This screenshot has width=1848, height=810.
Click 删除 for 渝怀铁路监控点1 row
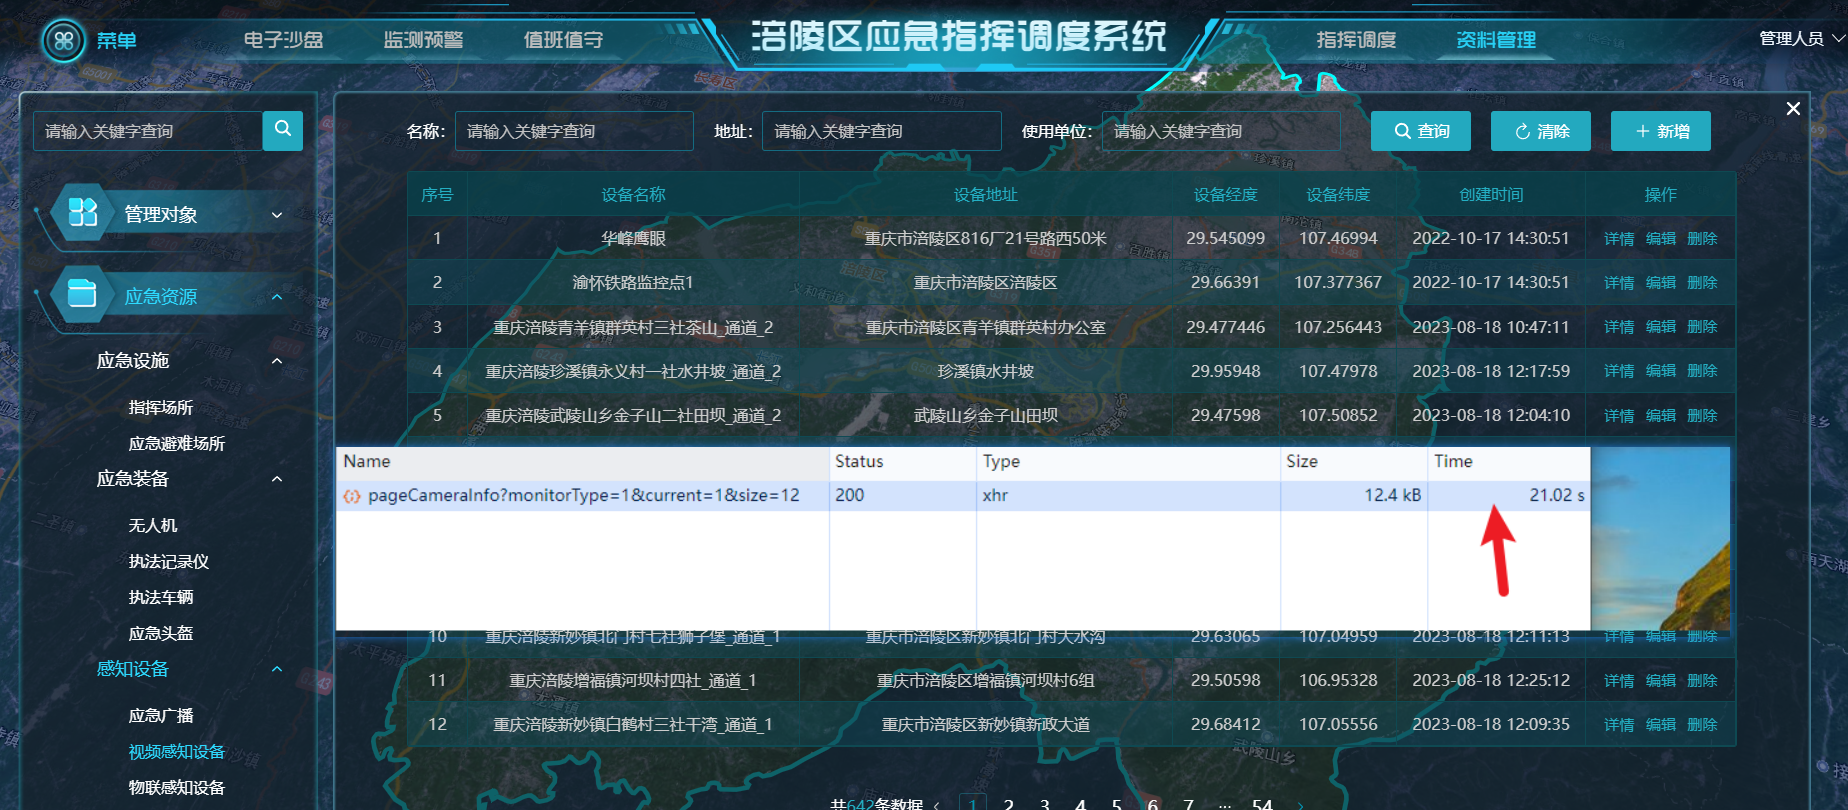[1702, 283]
